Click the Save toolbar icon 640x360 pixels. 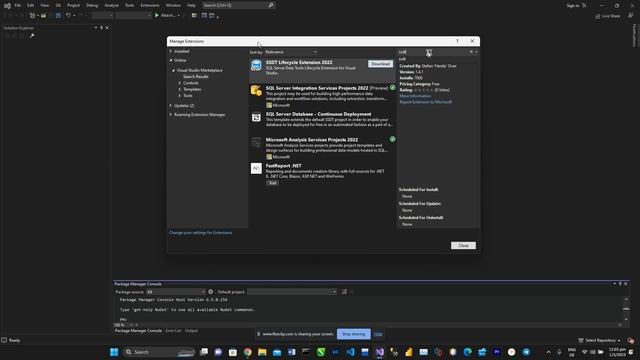(58, 16)
